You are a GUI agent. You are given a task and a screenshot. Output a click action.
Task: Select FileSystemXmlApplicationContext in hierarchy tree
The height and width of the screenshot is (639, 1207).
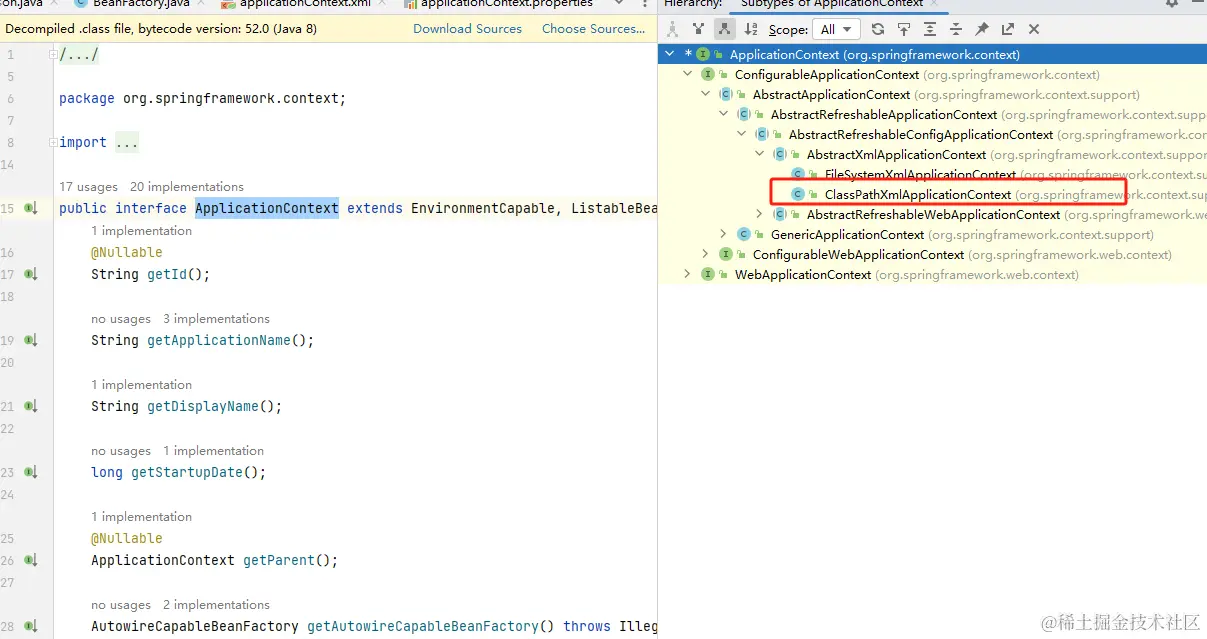coord(932,174)
